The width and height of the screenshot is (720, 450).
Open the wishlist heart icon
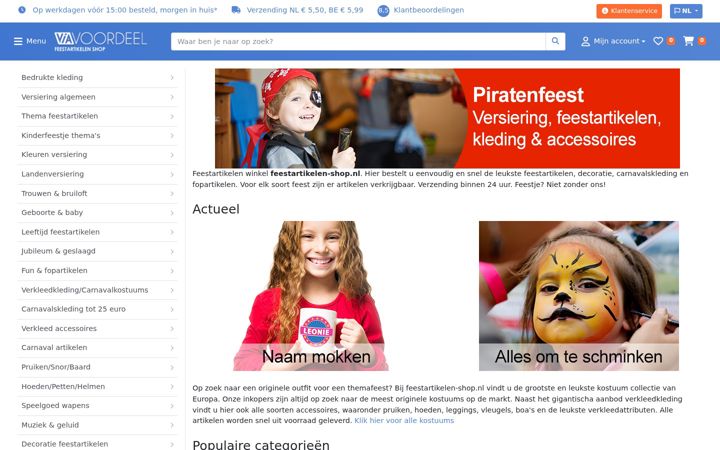658,41
